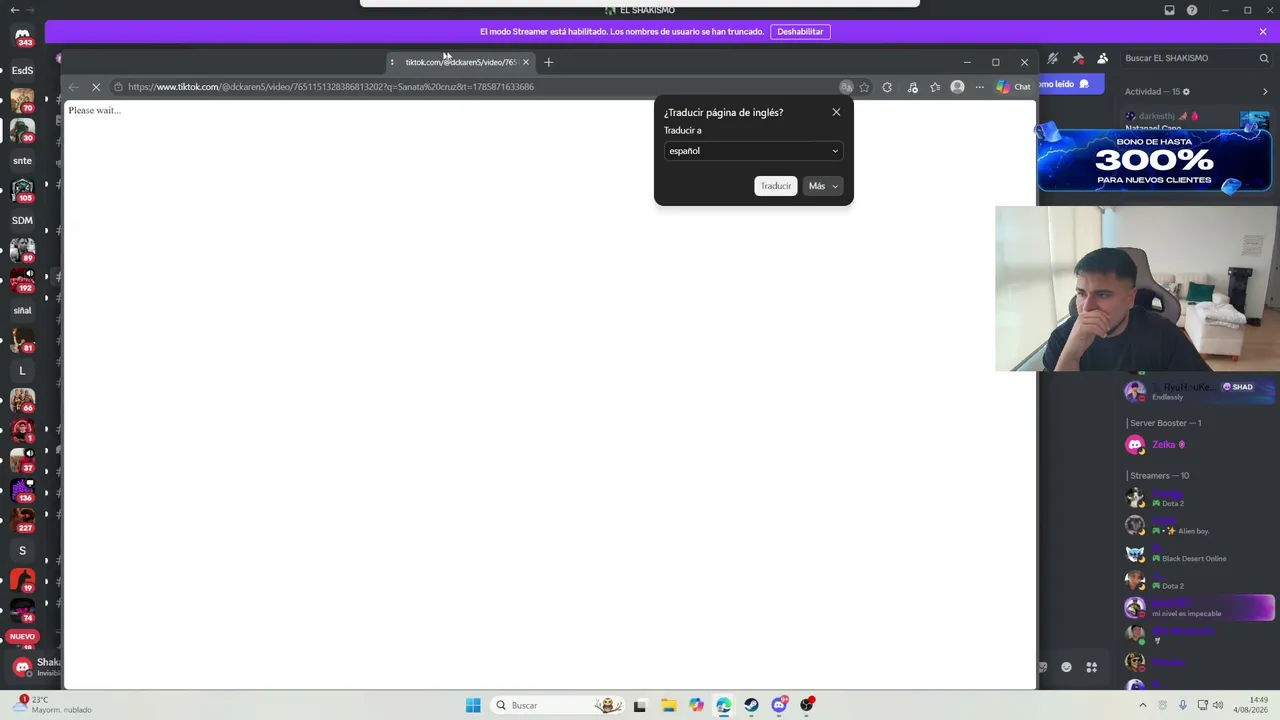Open the snte server

(22, 161)
